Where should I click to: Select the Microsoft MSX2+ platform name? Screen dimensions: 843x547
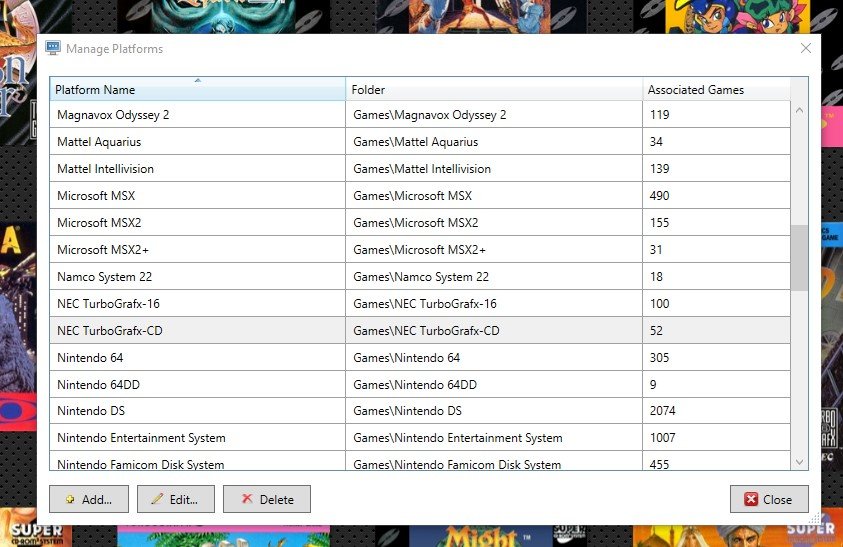pos(103,250)
